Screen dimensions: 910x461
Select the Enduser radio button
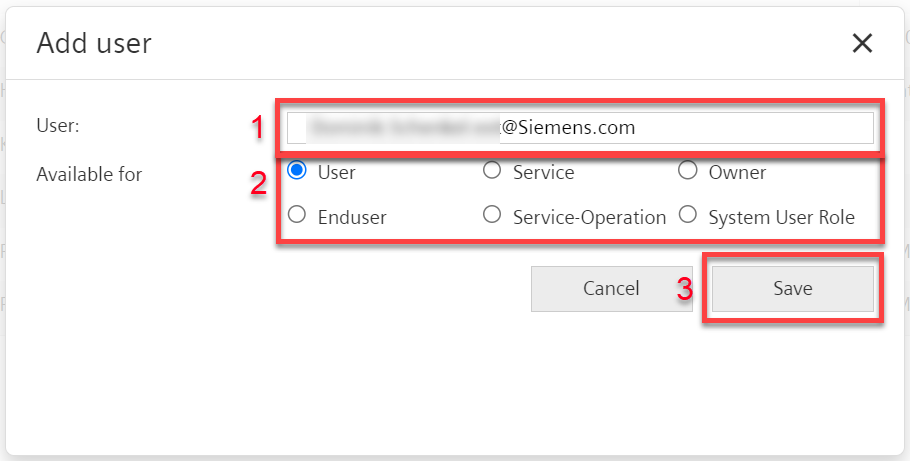click(297, 215)
